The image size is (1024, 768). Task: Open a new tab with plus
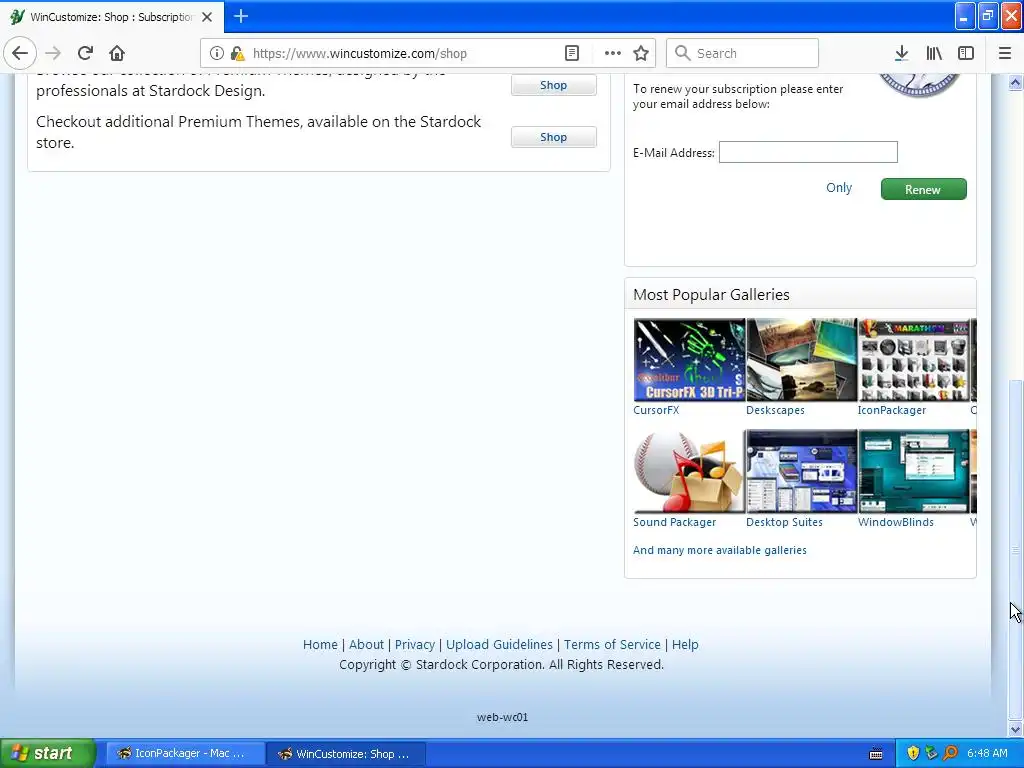pyautogui.click(x=240, y=16)
